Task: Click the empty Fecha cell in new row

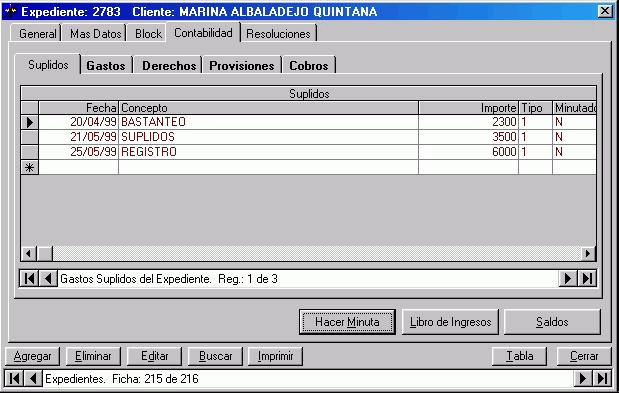Action: [79, 167]
